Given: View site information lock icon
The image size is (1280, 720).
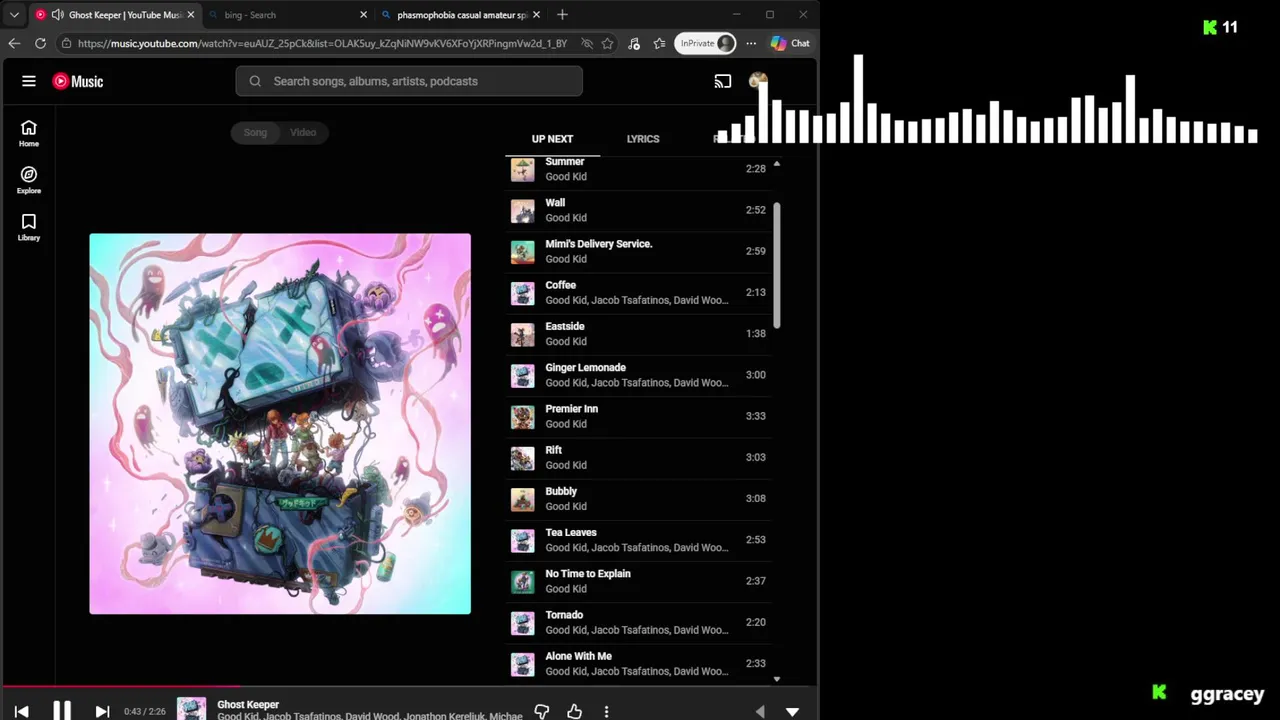Looking at the screenshot, I should pyautogui.click(x=66, y=43).
